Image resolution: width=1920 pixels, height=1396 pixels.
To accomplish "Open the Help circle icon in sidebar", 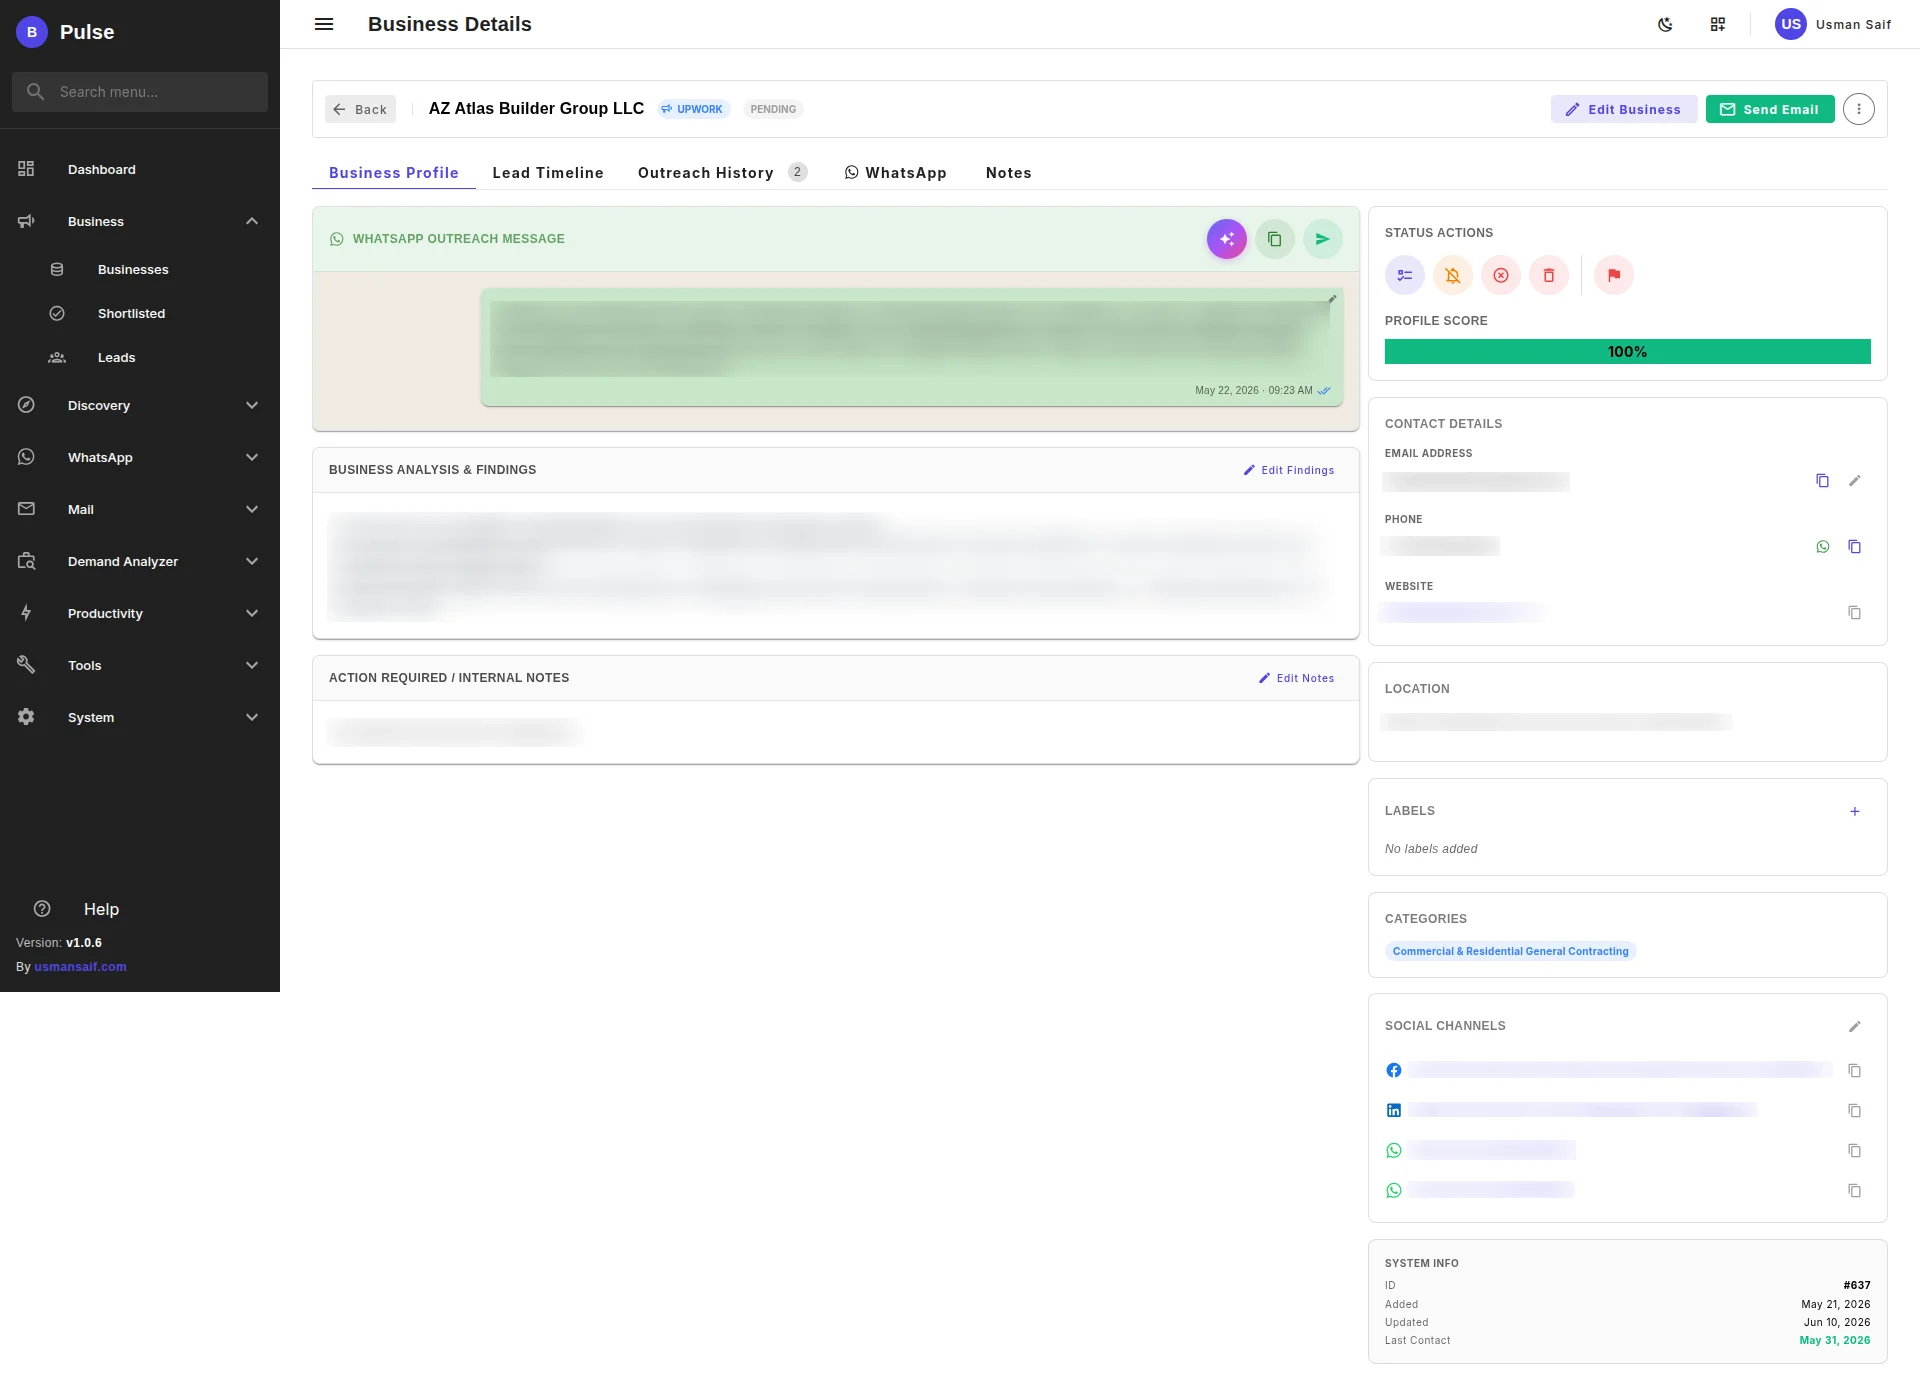I will 42,909.
